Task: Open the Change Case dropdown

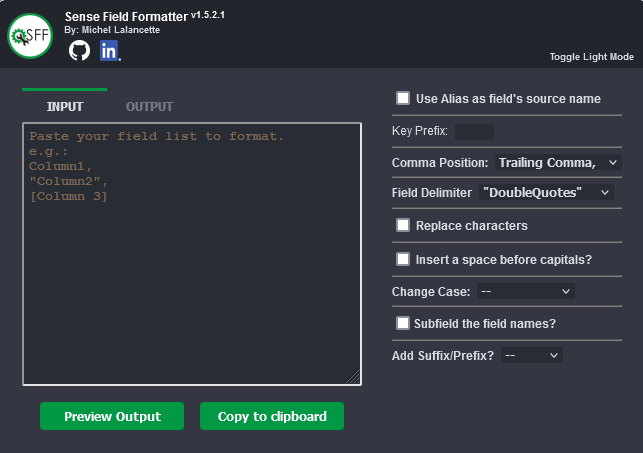Action: 526,291
